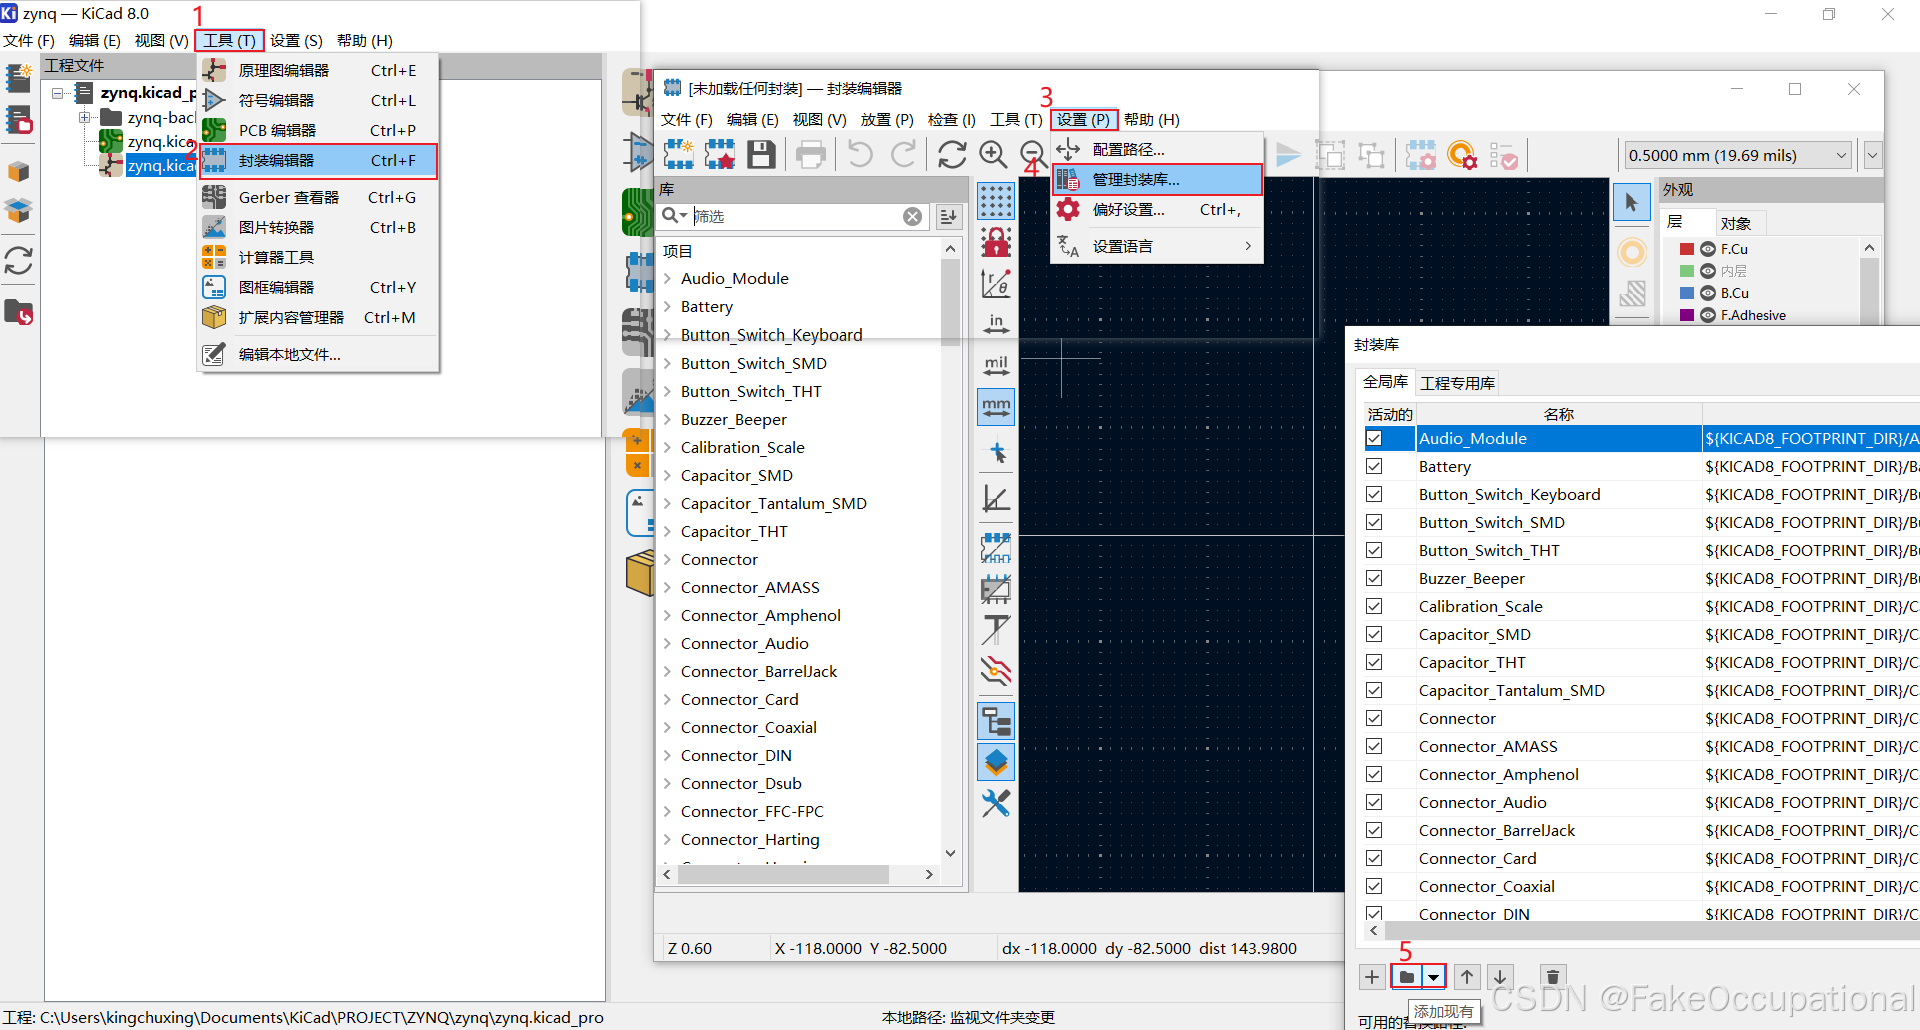Switch to the 工程专用库 tab
Image resolution: width=1920 pixels, height=1030 pixels.
[1457, 383]
